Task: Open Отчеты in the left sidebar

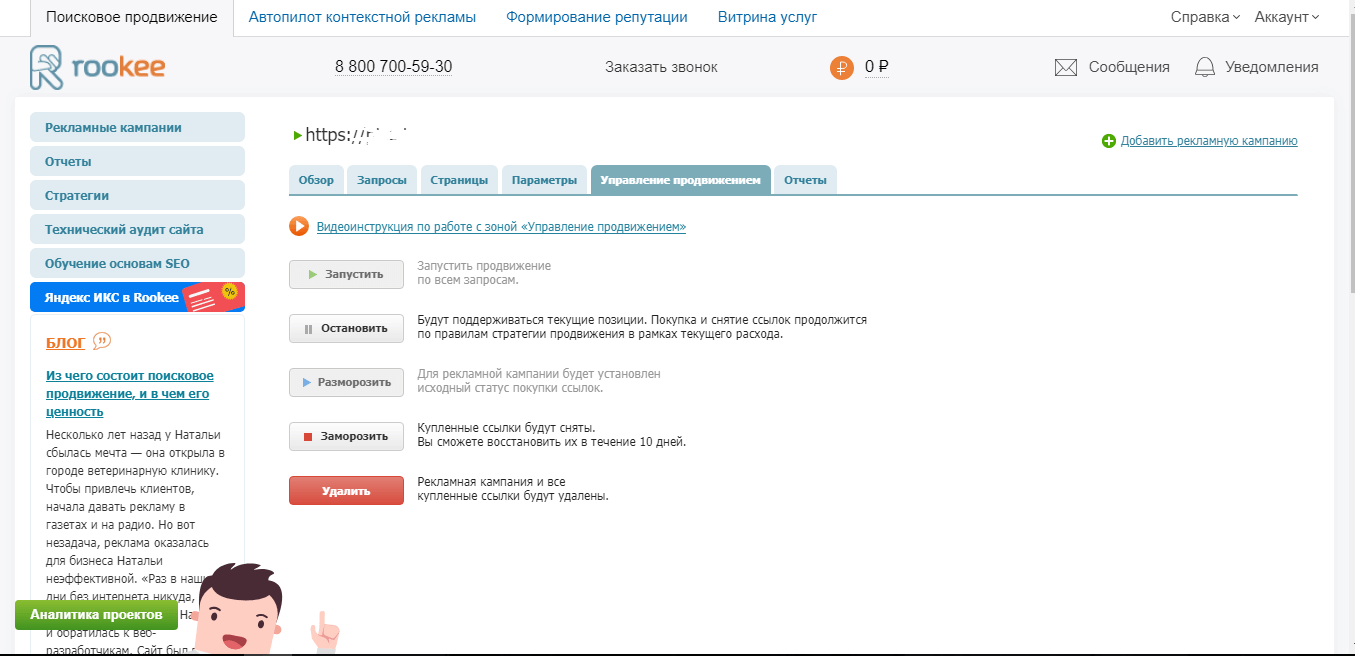Action: 138,161
